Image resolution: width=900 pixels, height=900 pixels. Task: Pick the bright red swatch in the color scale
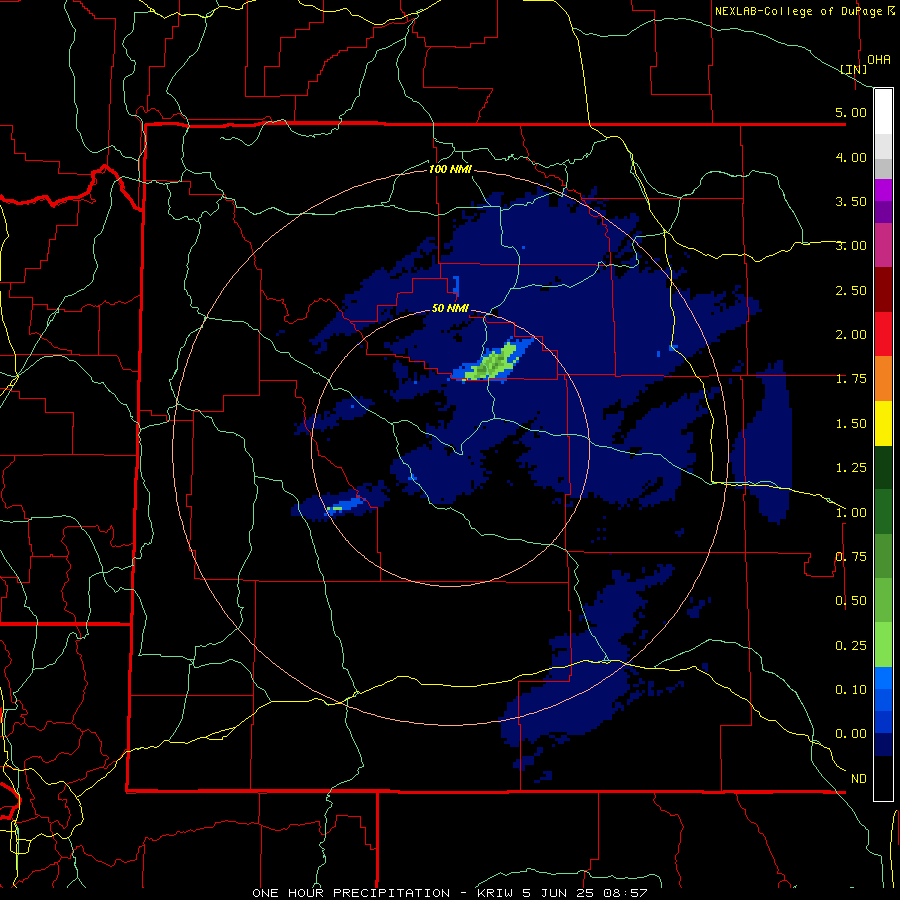point(883,334)
